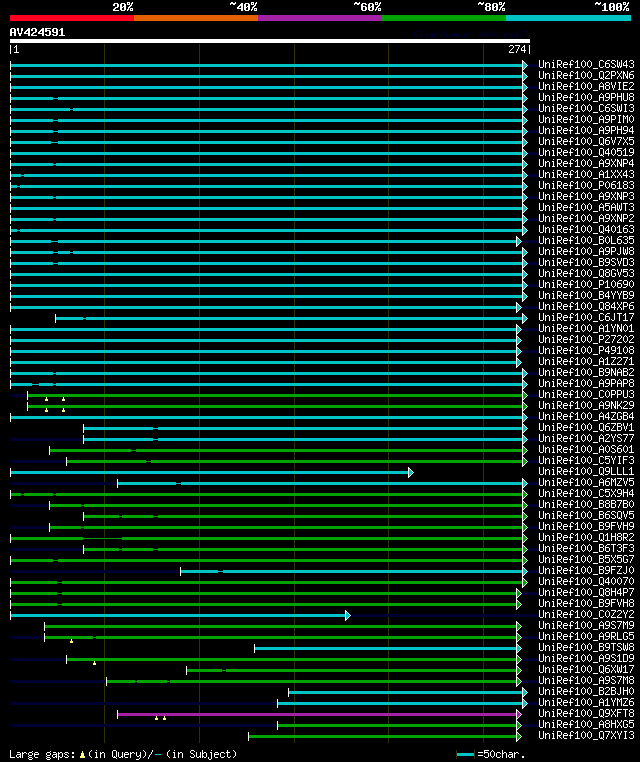Viewport: 640px width, 762px height.
Task: Click the UniRef100_C0Z2Y2 label
Action: click(x=586, y=614)
